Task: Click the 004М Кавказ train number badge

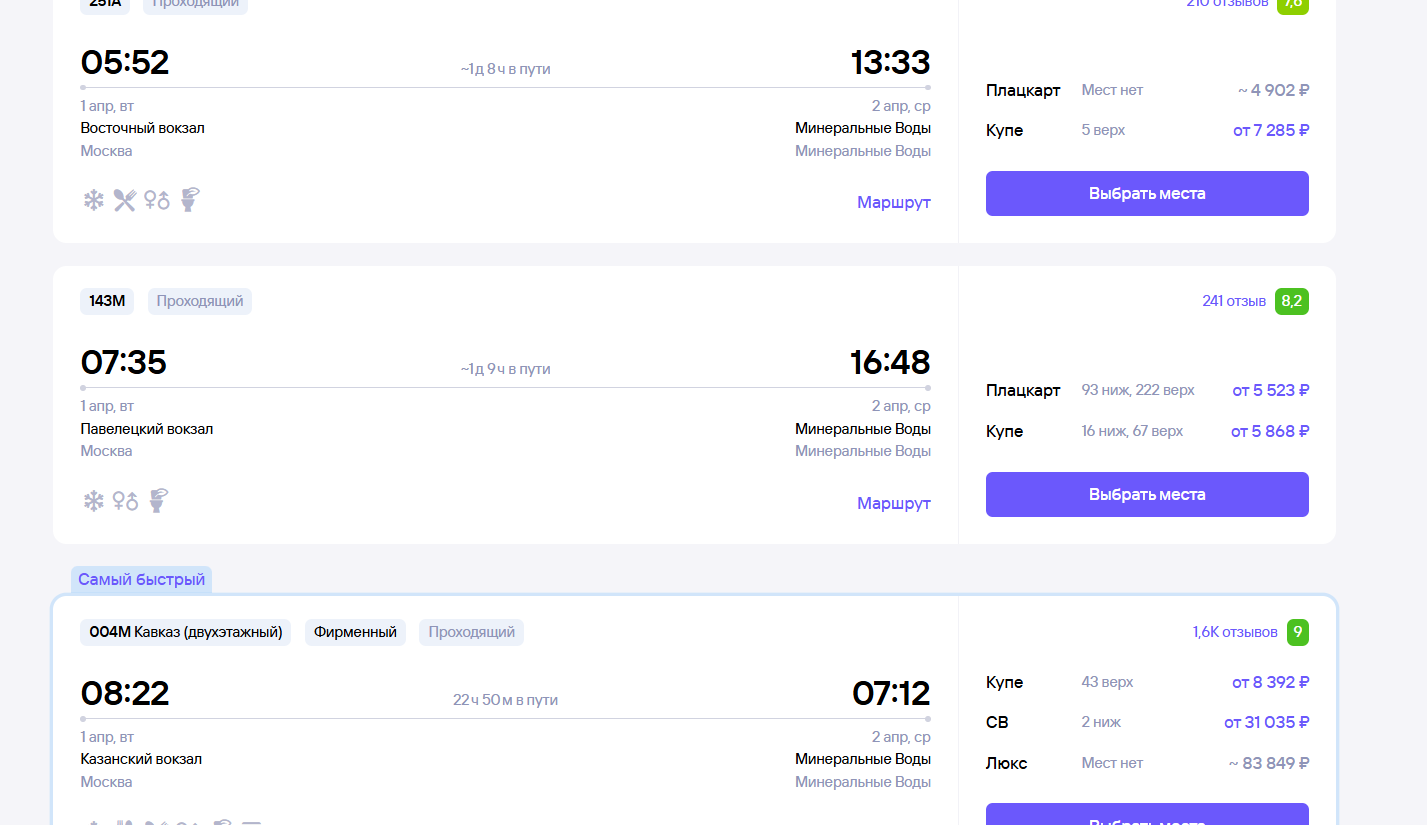Action: pos(186,632)
